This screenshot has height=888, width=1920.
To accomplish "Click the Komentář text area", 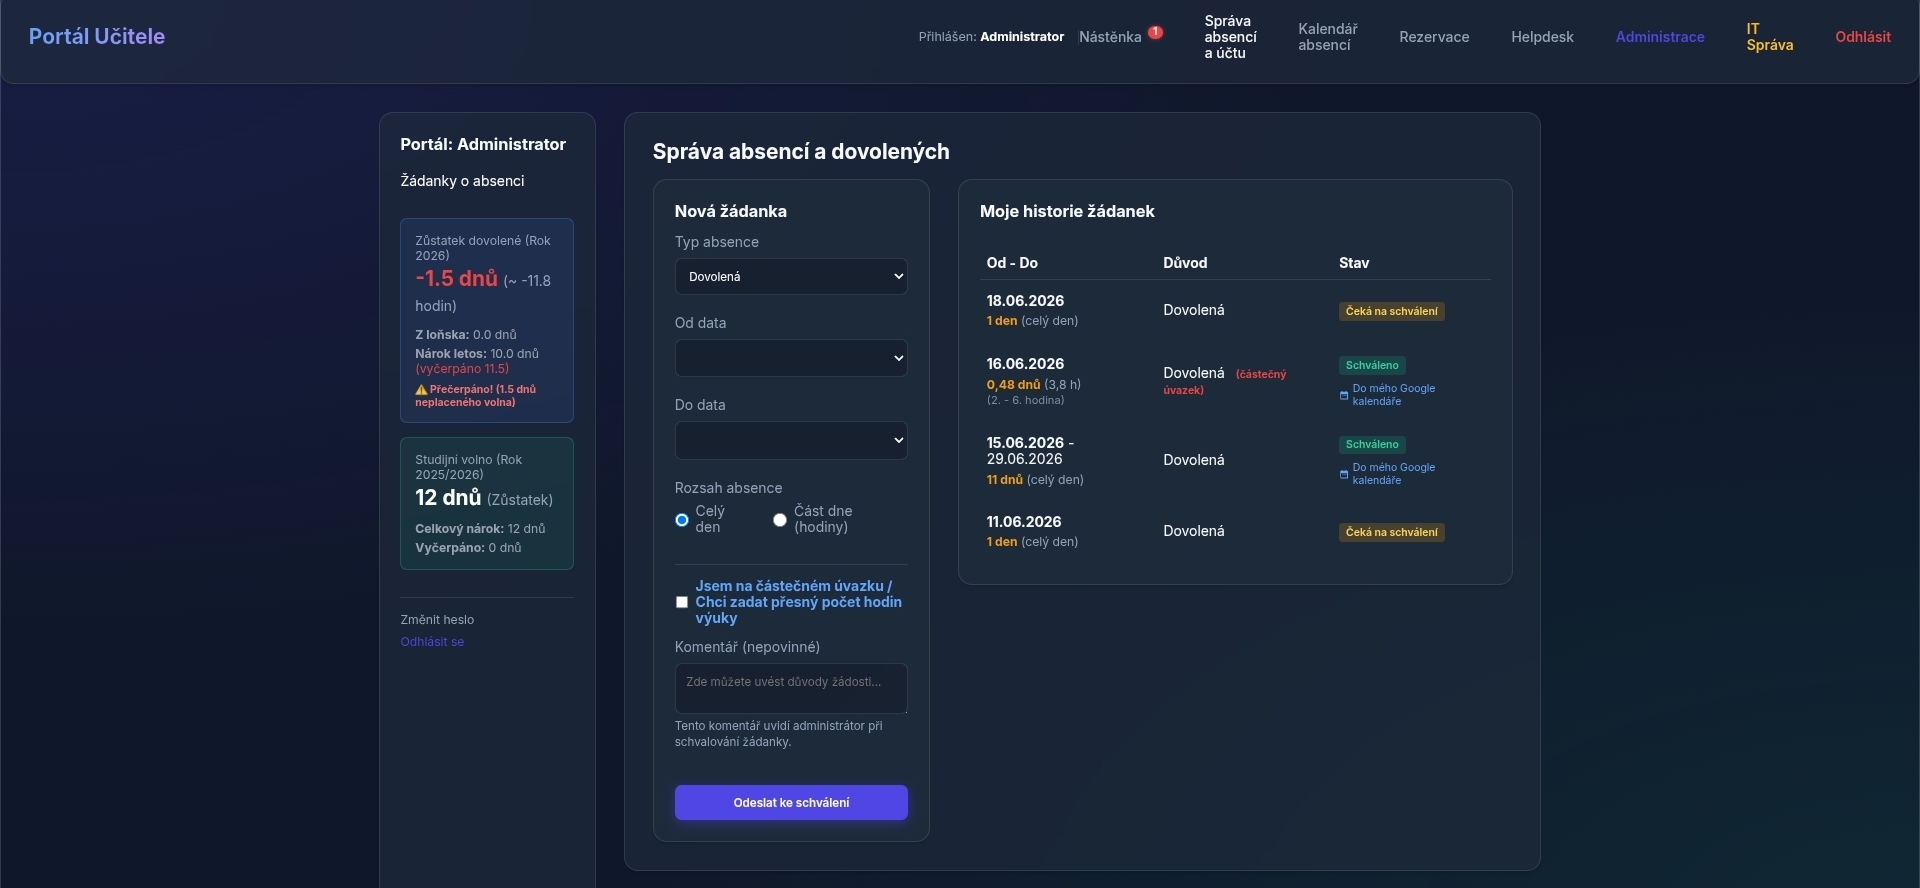I will pyautogui.click(x=791, y=688).
